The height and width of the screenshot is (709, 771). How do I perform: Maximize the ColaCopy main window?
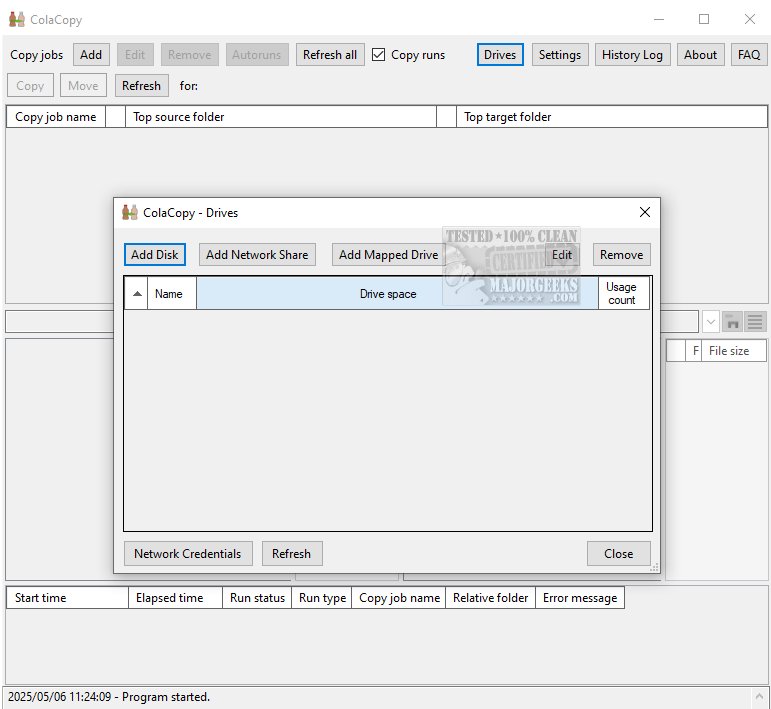(704, 19)
